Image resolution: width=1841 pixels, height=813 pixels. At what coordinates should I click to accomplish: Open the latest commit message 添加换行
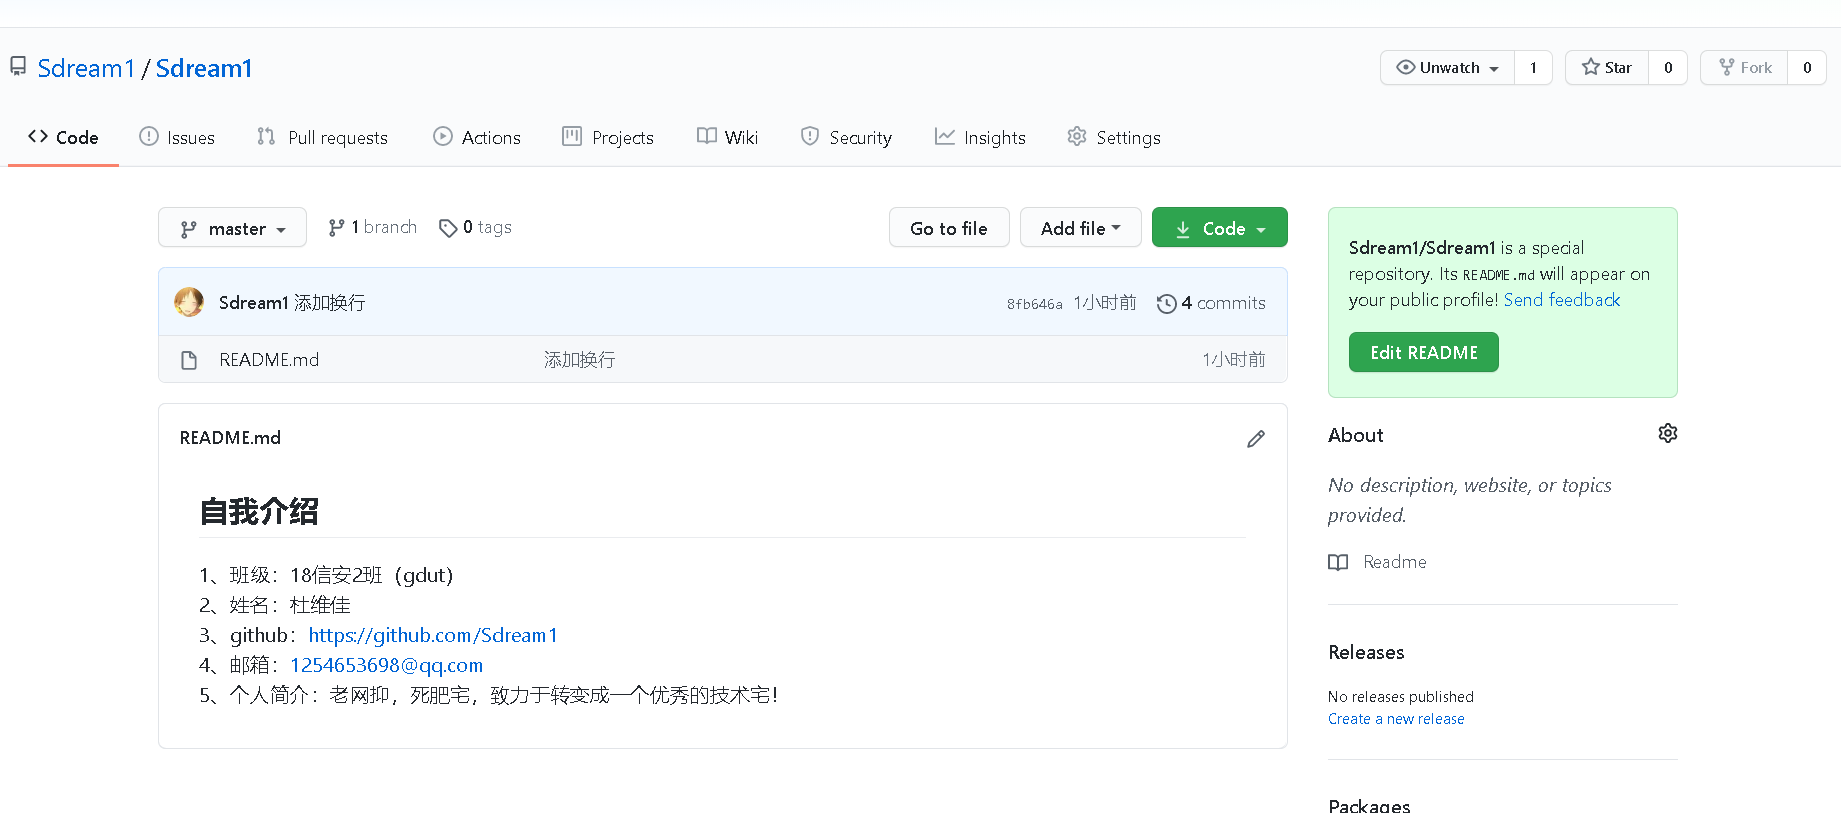330,303
